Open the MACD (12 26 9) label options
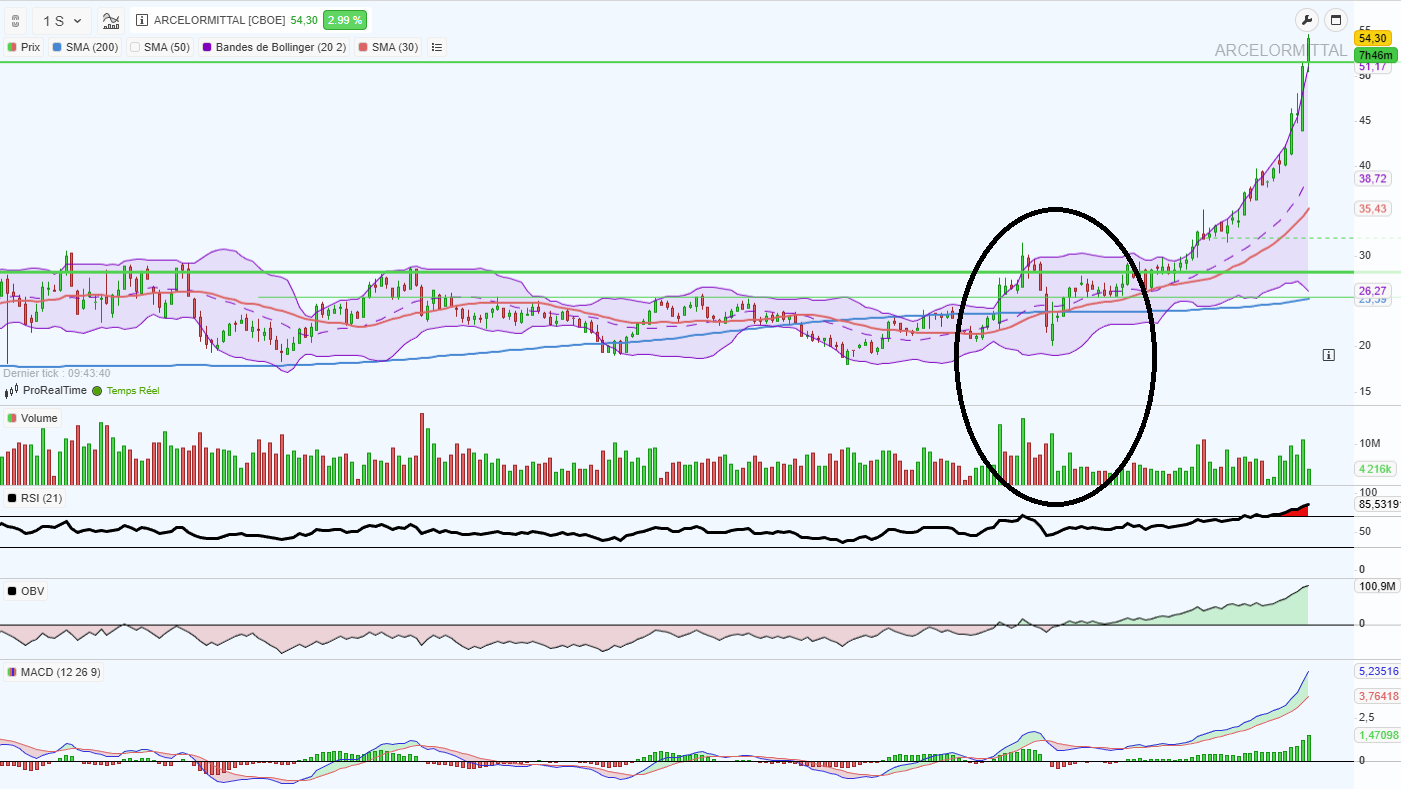 (x=52, y=672)
